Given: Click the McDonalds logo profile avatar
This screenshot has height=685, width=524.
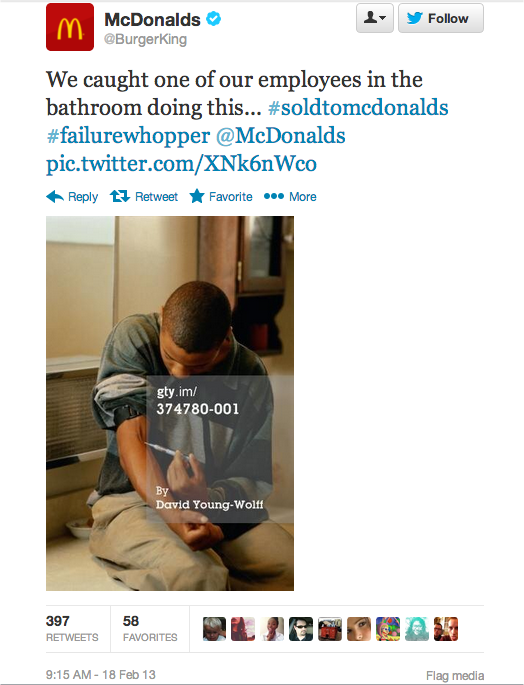Looking at the screenshot, I should click(x=70, y=27).
